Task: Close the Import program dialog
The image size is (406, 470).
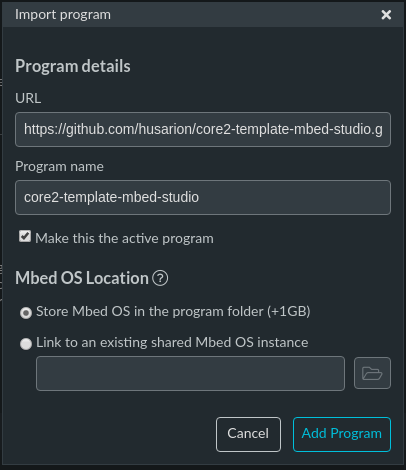Action: pos(386,15)
